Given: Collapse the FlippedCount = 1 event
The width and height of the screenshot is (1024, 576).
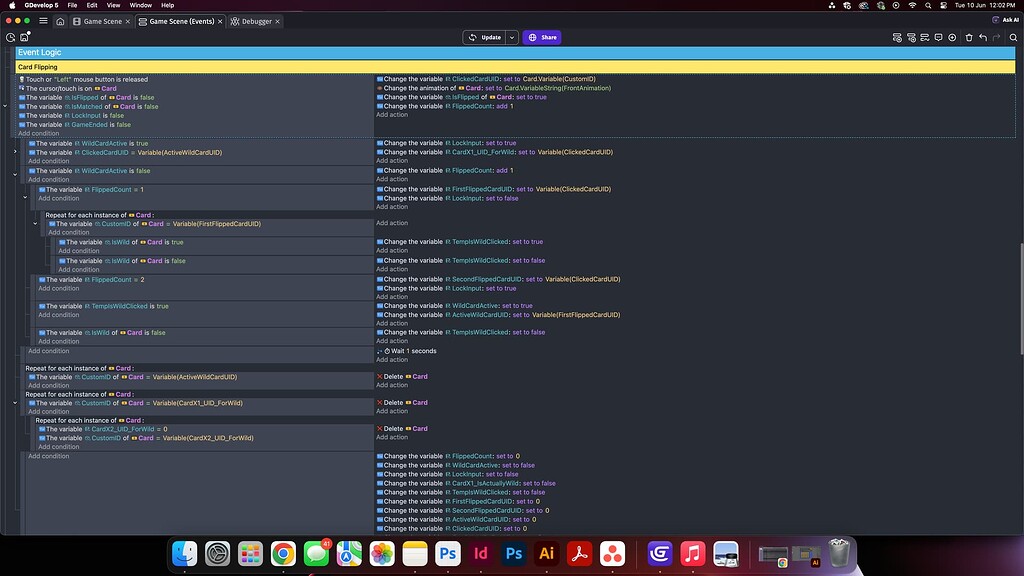Looking at the screenshot, I should click(x=25, y=197).
